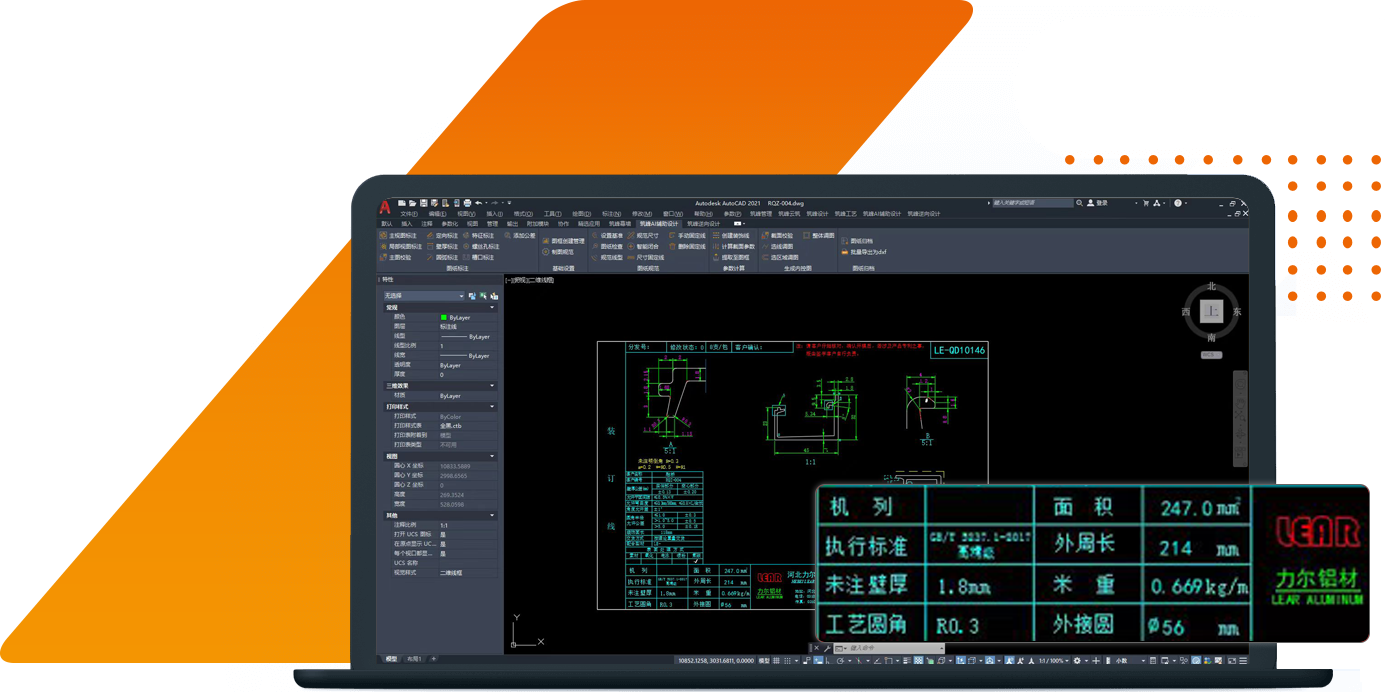Click the 删除固定线 ribbon tool

[688, 246]
